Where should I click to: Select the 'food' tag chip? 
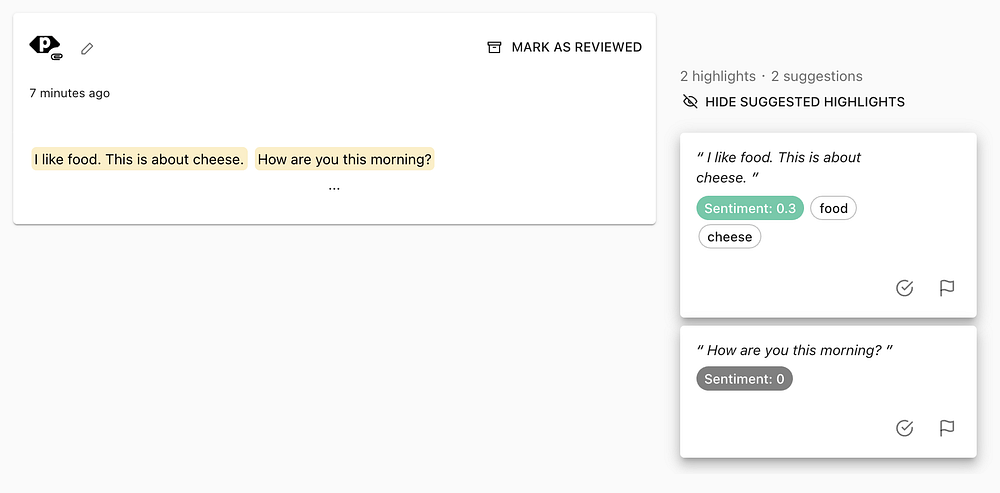tap(833, 209)
